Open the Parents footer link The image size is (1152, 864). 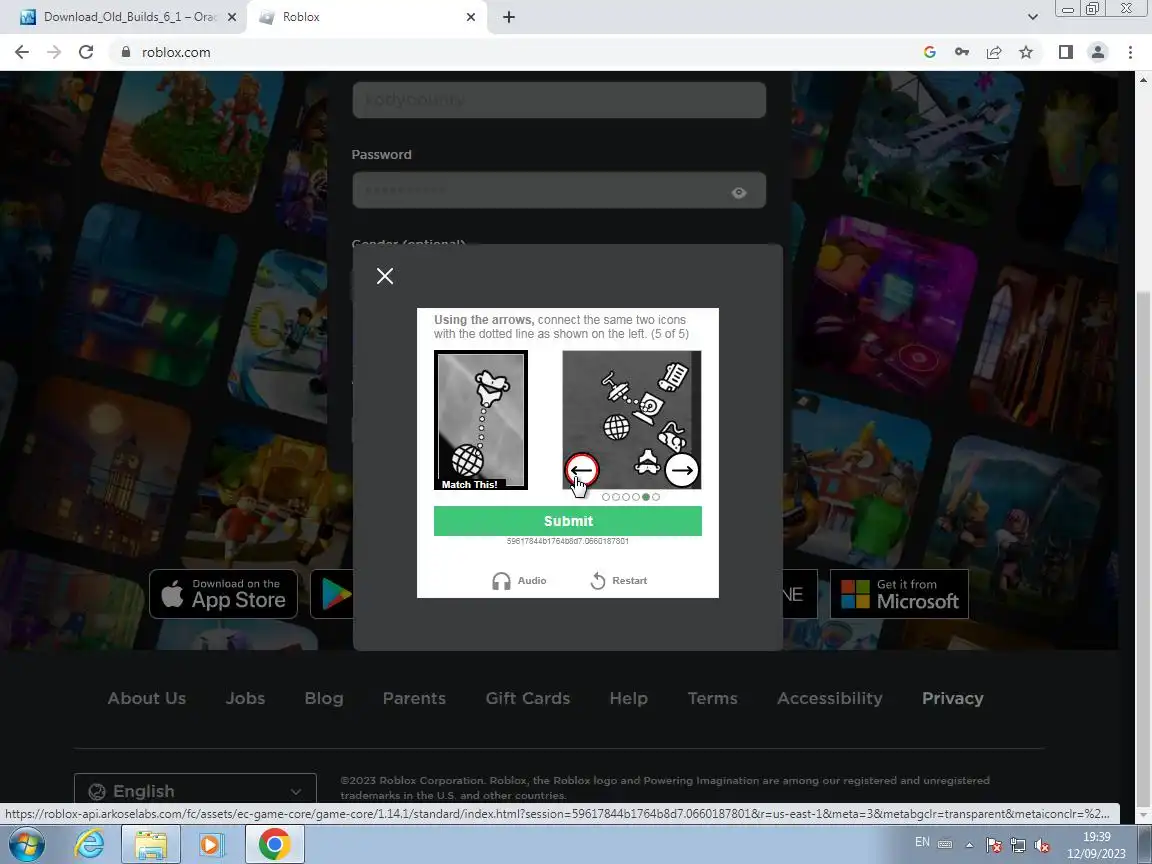(414, 698)
